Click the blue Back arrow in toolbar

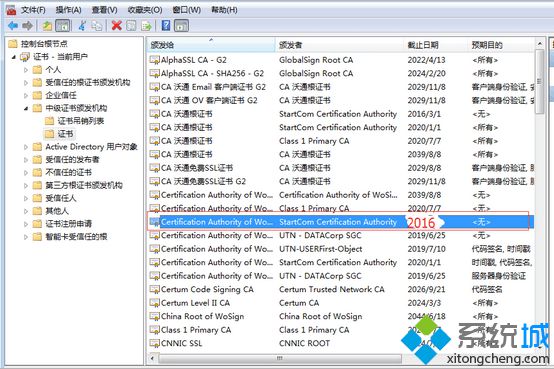click(13, 26)
